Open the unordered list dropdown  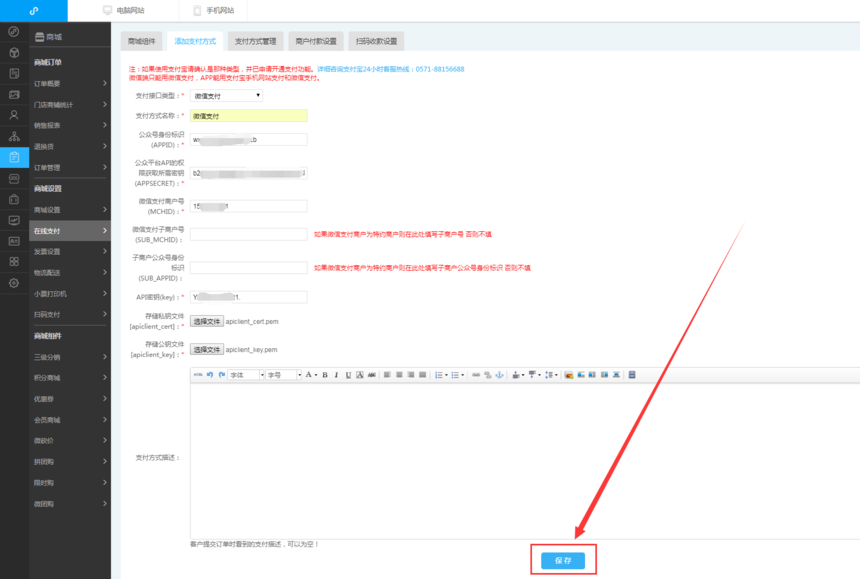457,374
